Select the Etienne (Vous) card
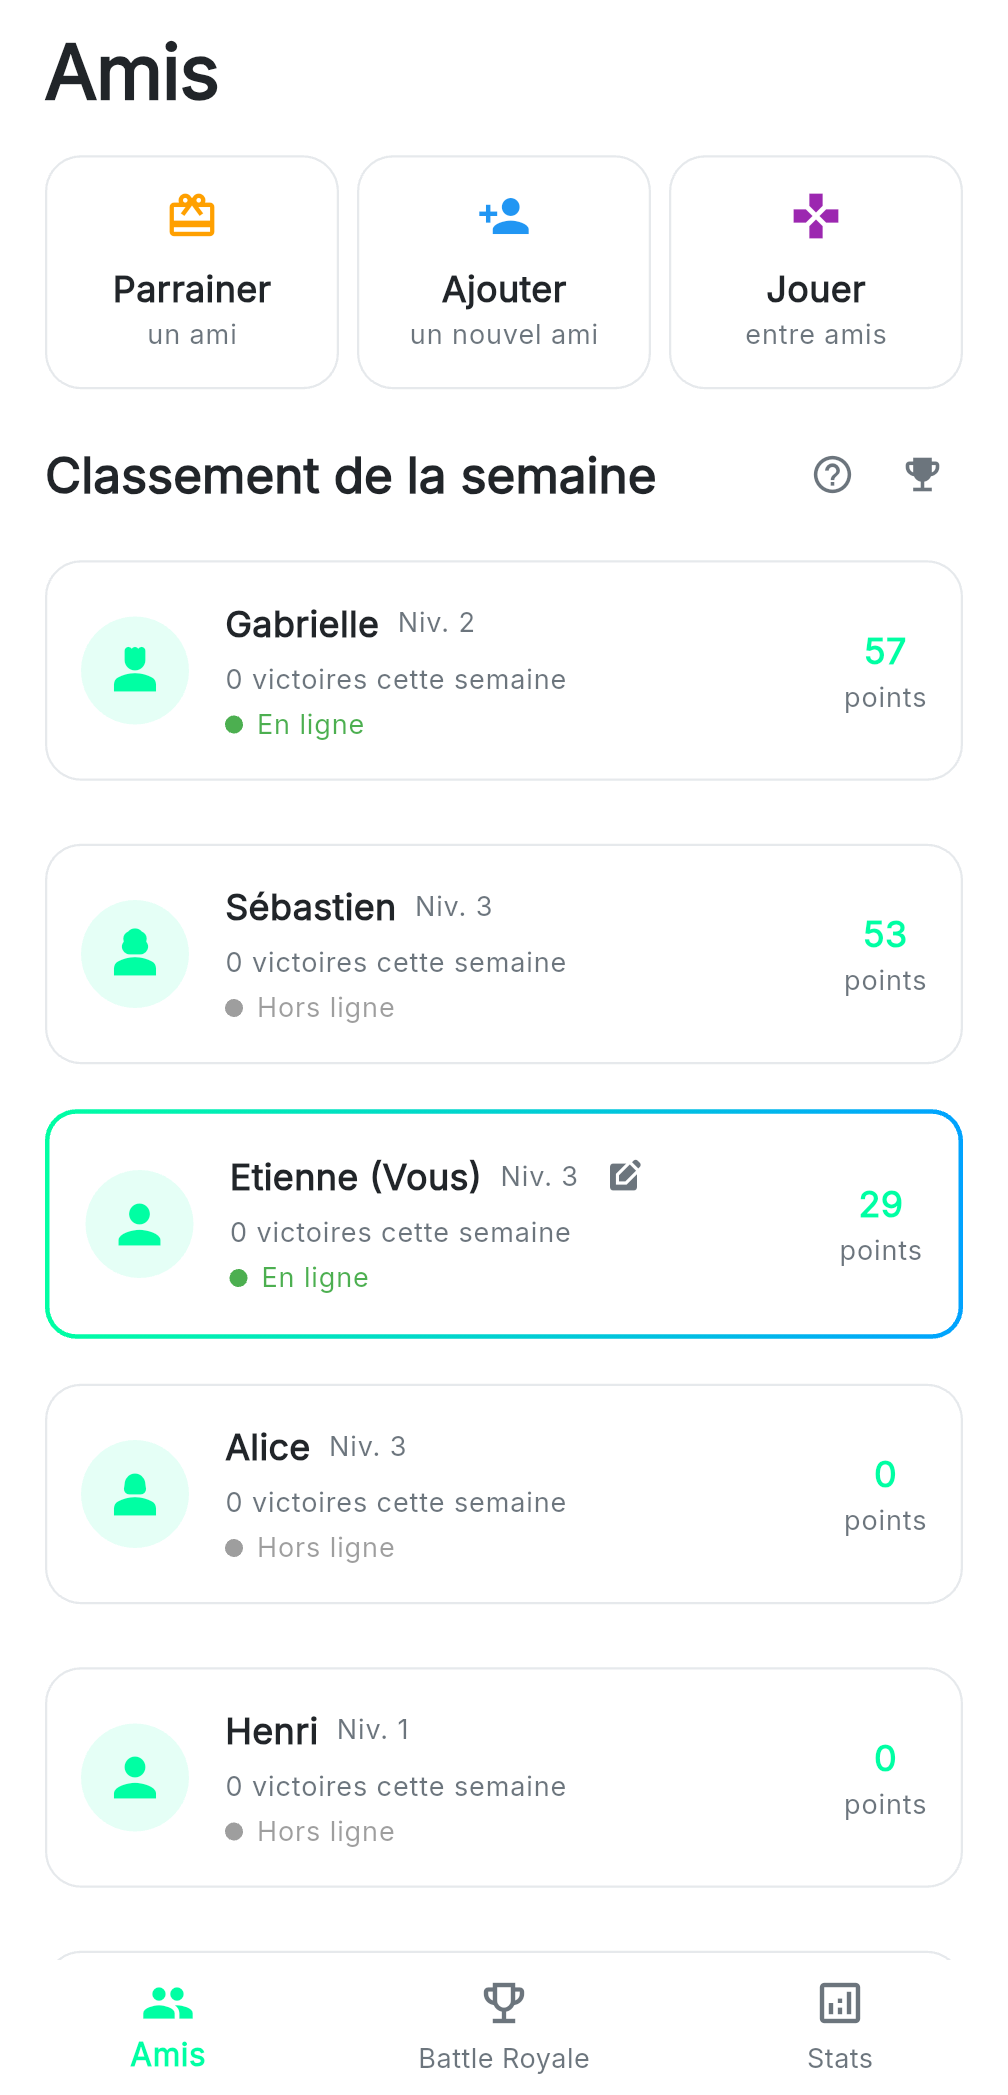This screenshot has height=2095, width=1008. [504, 1224]
